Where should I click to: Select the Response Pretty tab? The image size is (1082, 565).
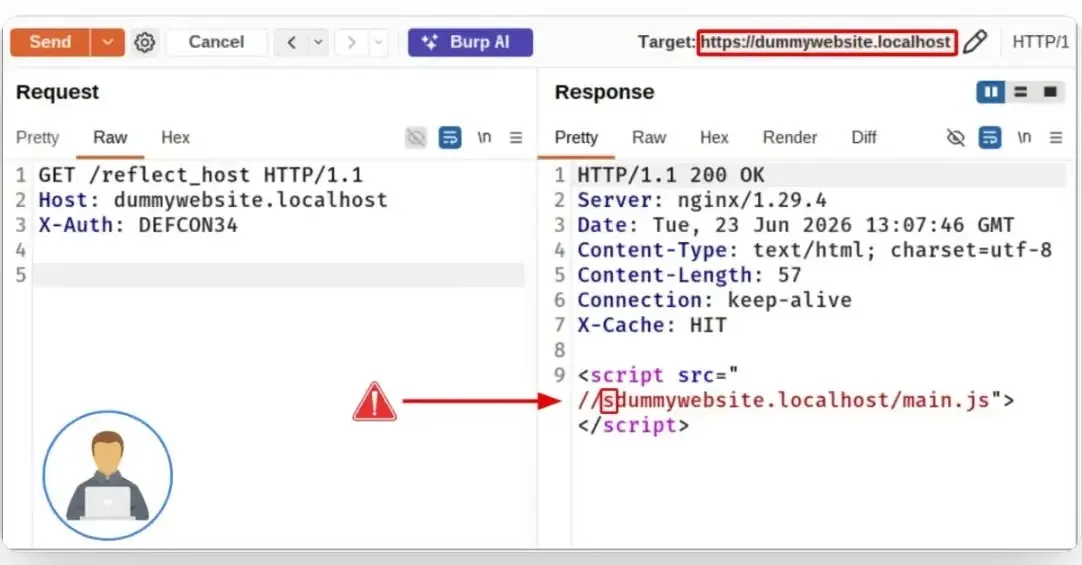576,137
